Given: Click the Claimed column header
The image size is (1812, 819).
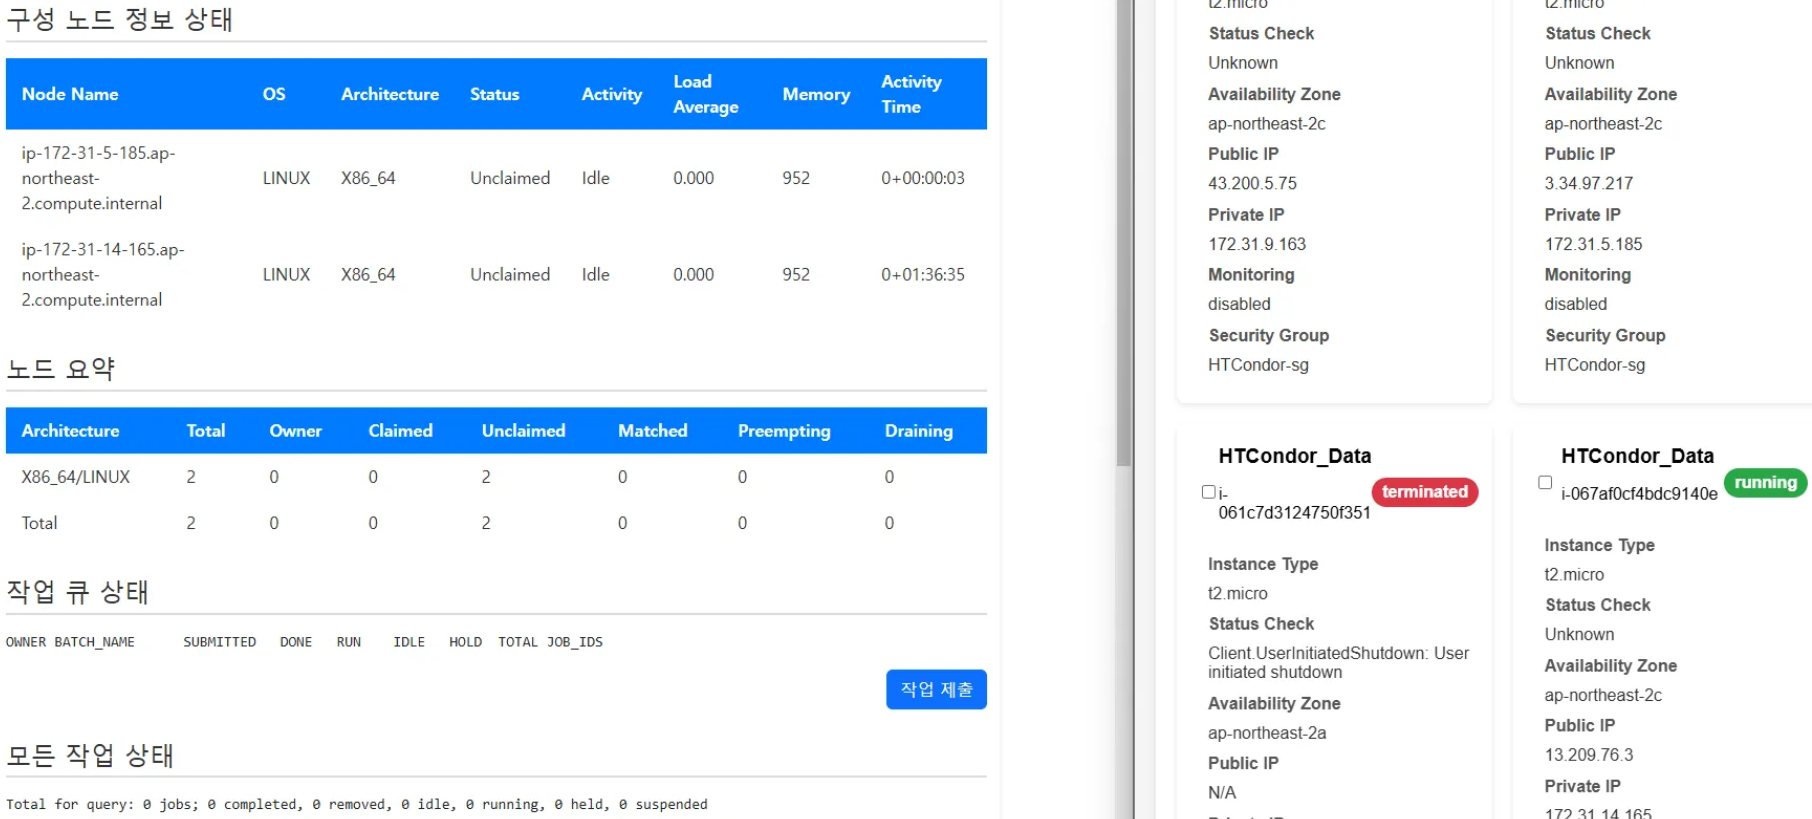Looking at the screenshot, I should [x=400, y=431].
